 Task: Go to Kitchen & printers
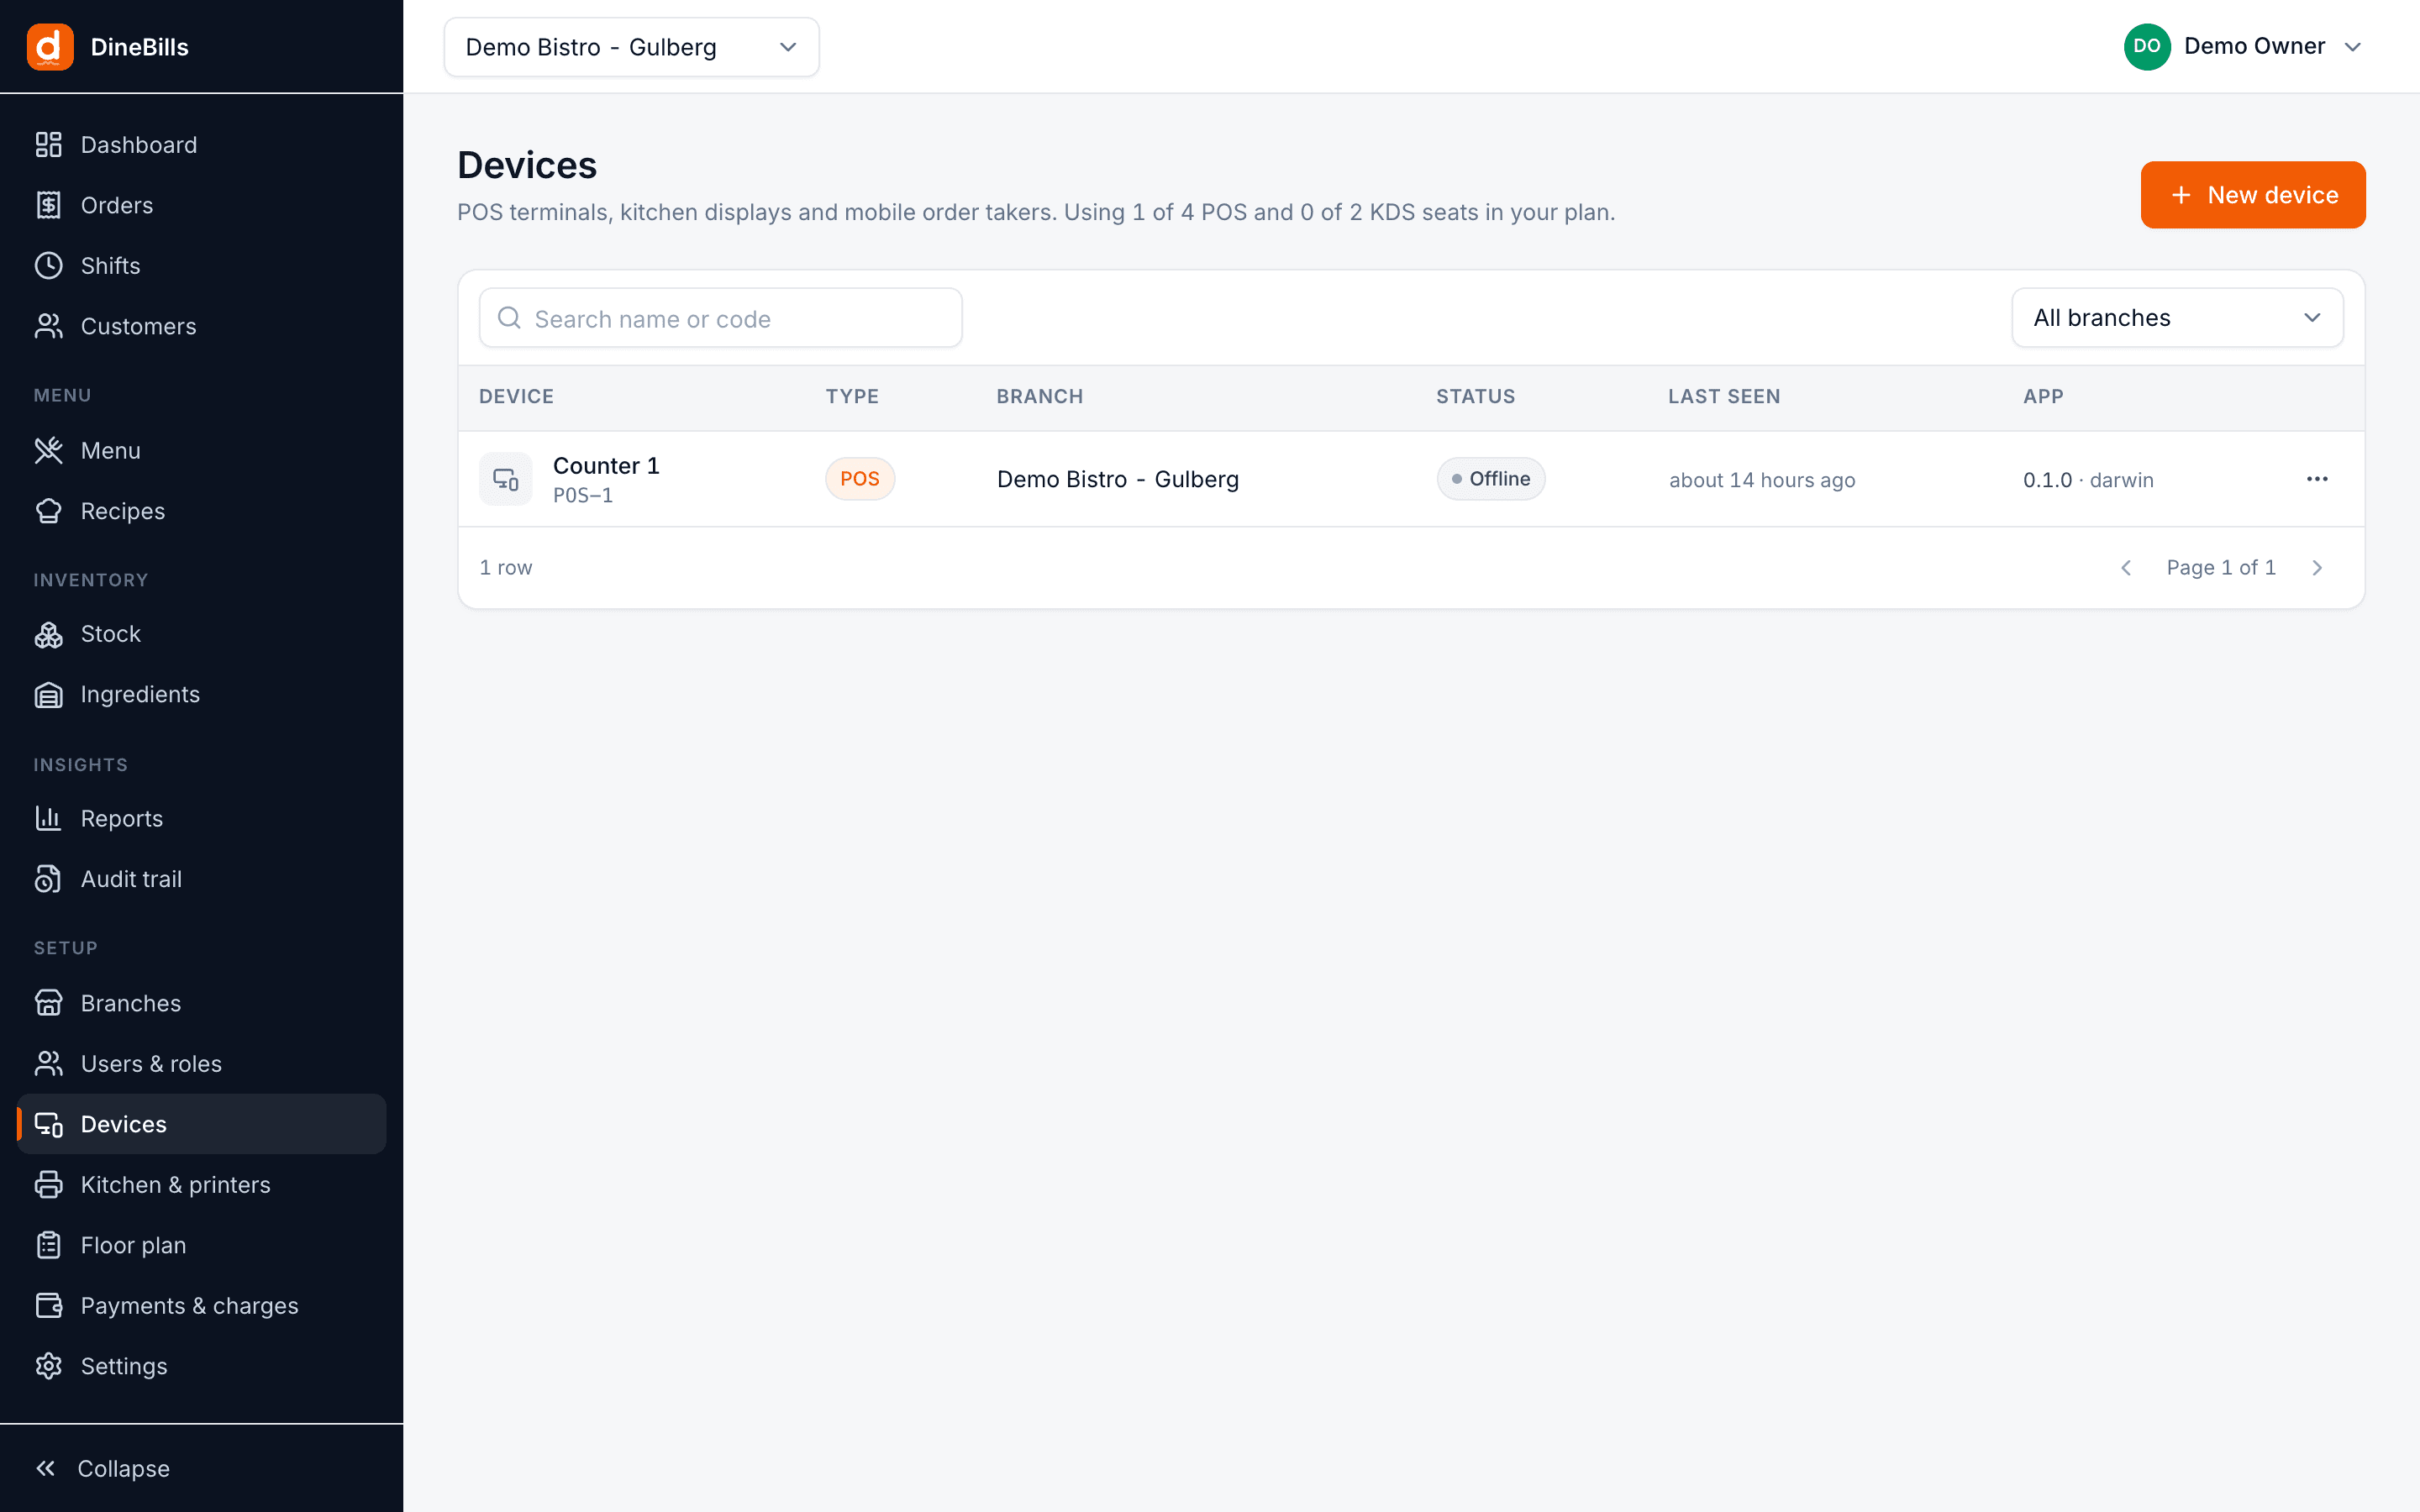point(202,1185)
